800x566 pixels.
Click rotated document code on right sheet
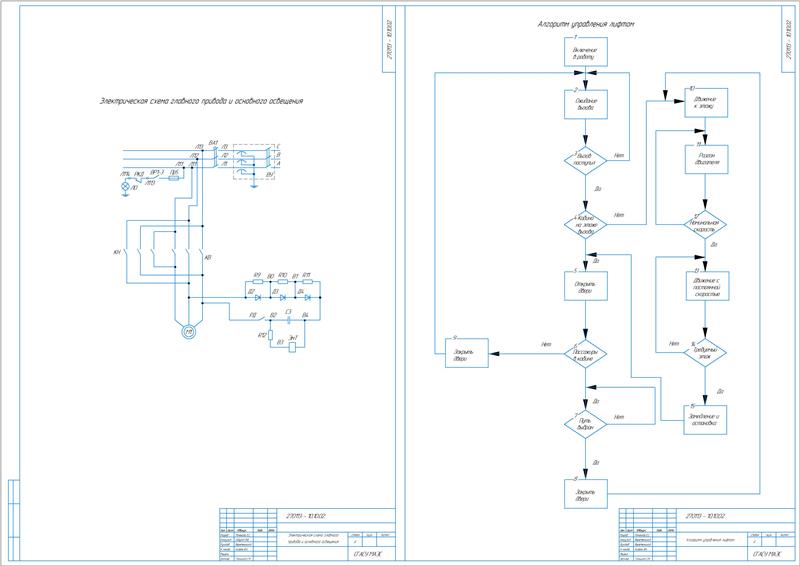[789, 40]
